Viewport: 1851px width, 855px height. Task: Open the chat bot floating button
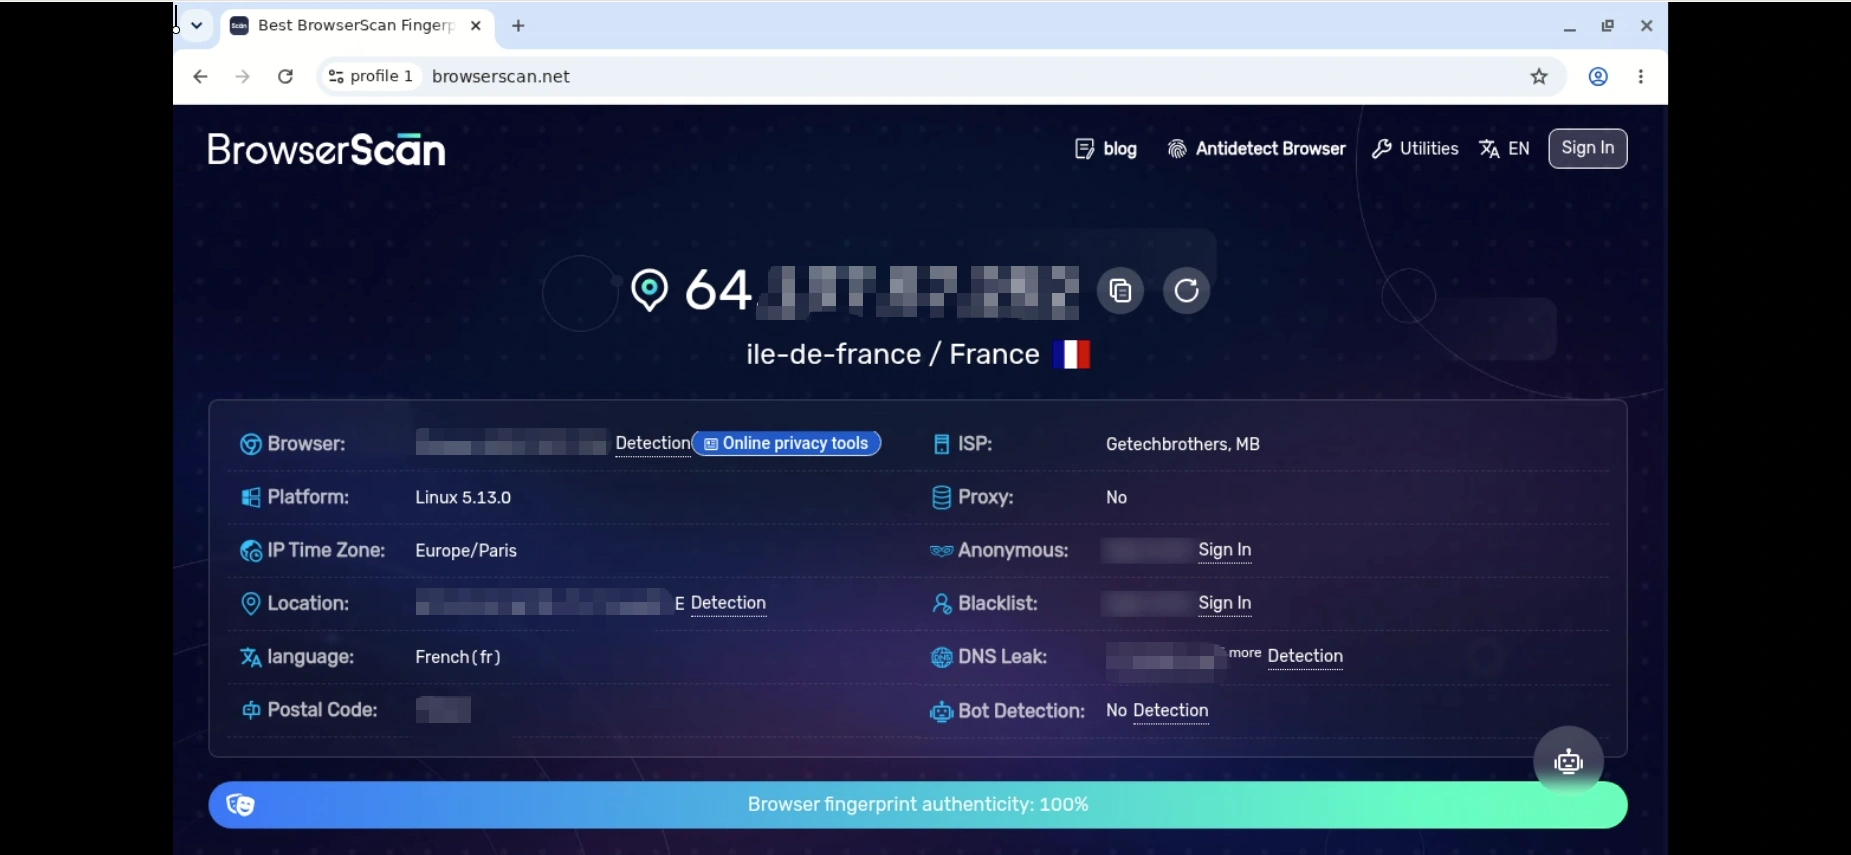tap(1568, 761)
